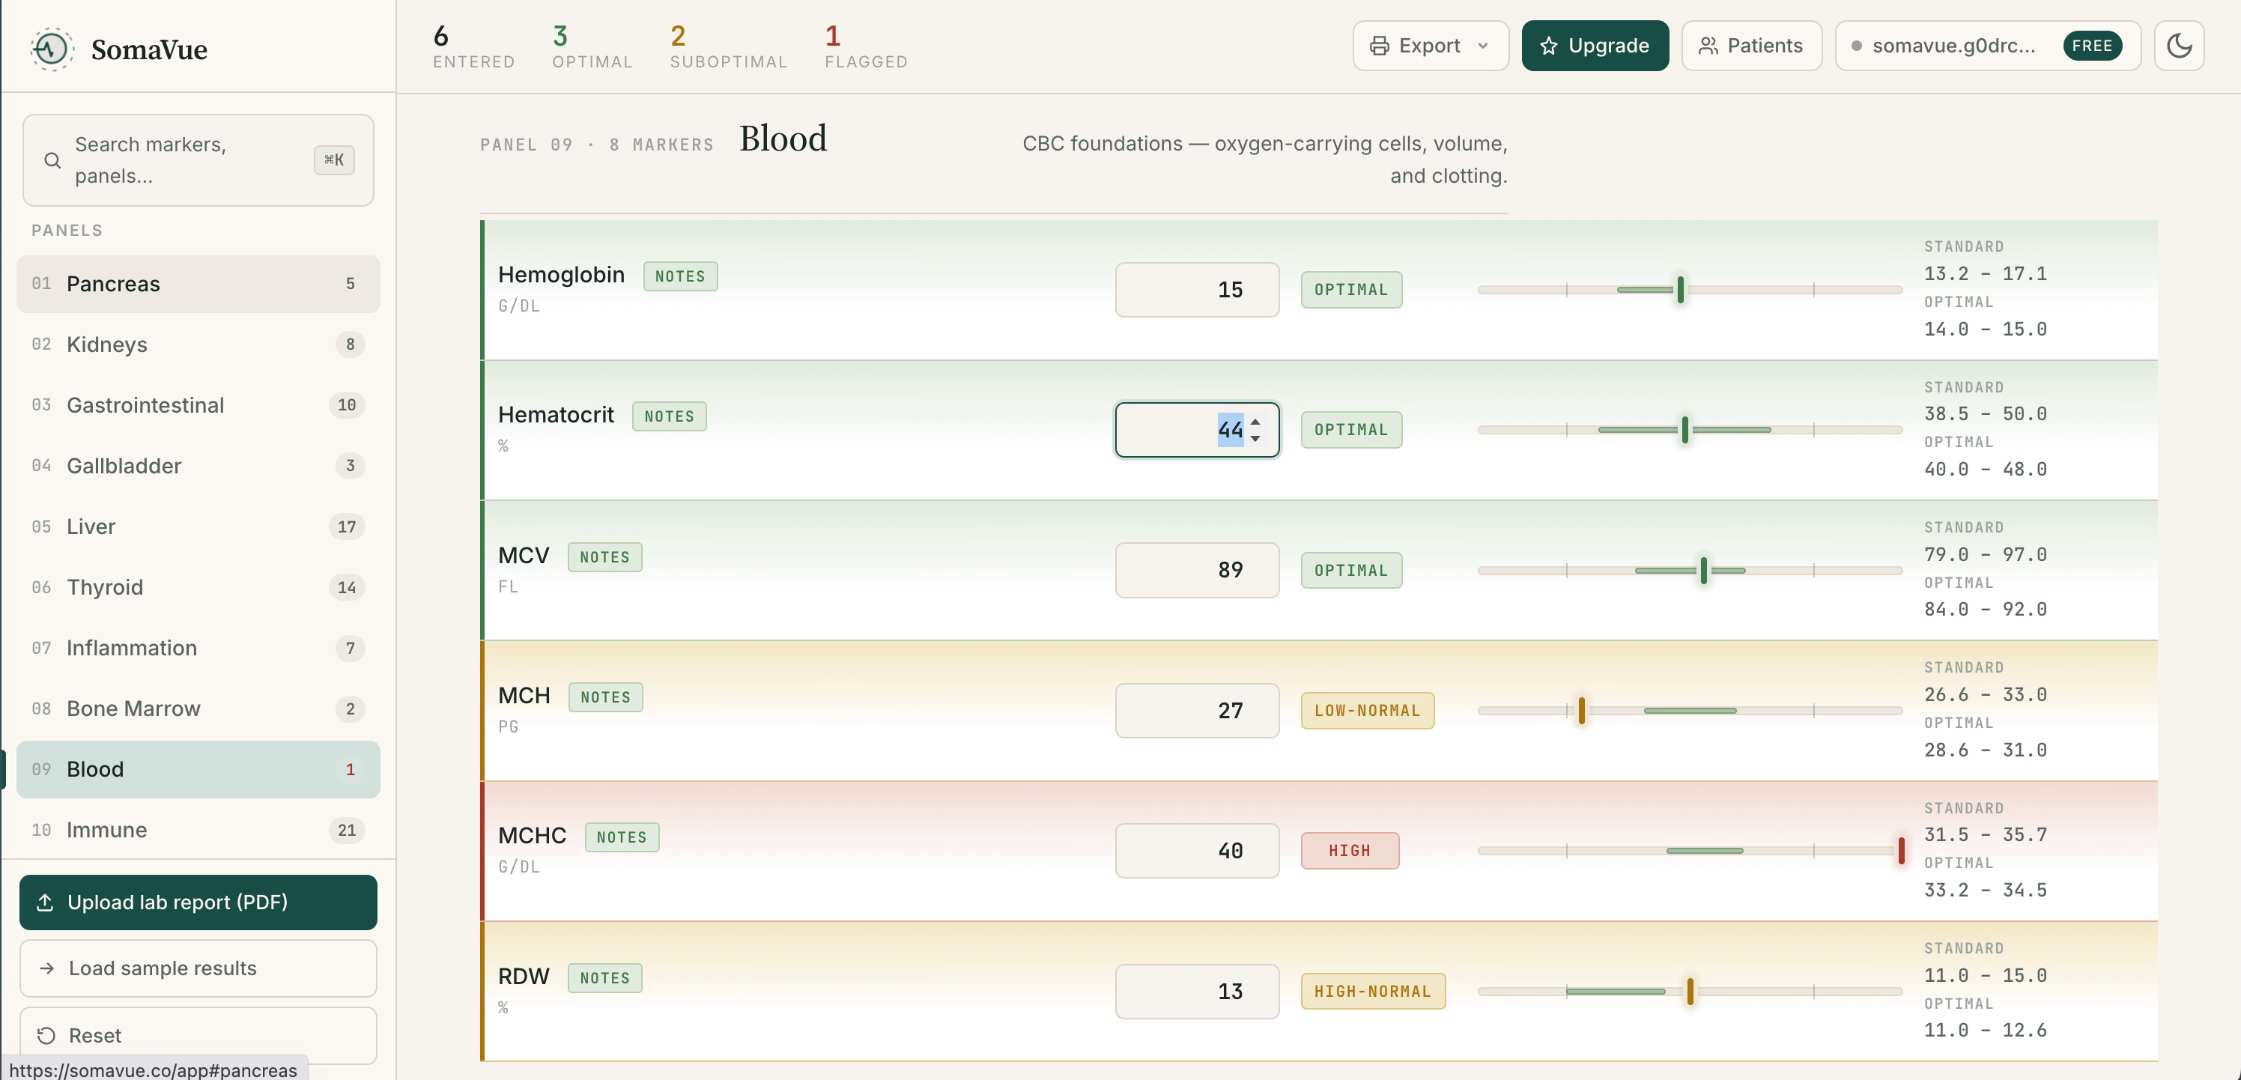
Task: Click the Hemoglobin value input field
Action: pyautogui.click(x=1197, y=290)
